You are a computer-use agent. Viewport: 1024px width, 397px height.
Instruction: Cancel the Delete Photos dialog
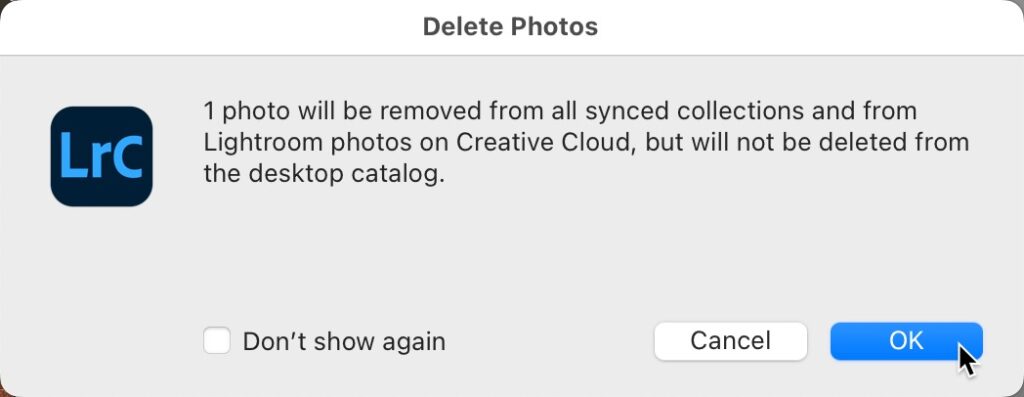tap(730, 341)
